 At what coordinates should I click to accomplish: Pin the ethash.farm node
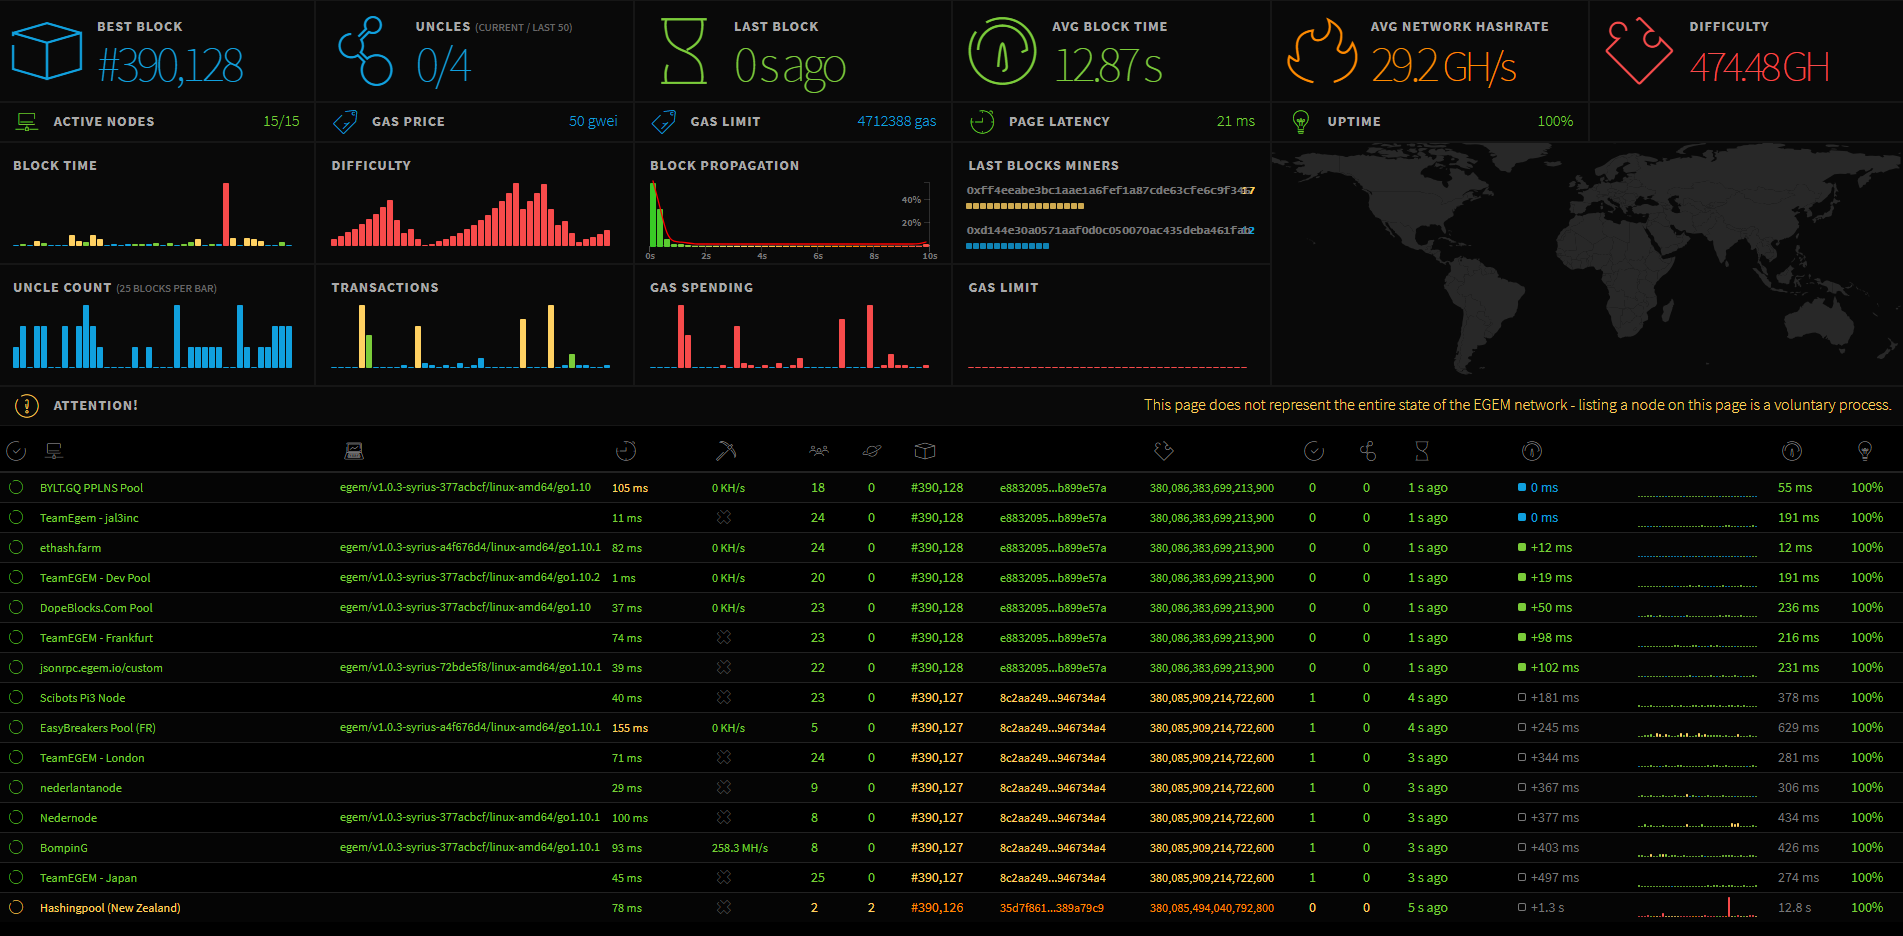tap(16, 547)
